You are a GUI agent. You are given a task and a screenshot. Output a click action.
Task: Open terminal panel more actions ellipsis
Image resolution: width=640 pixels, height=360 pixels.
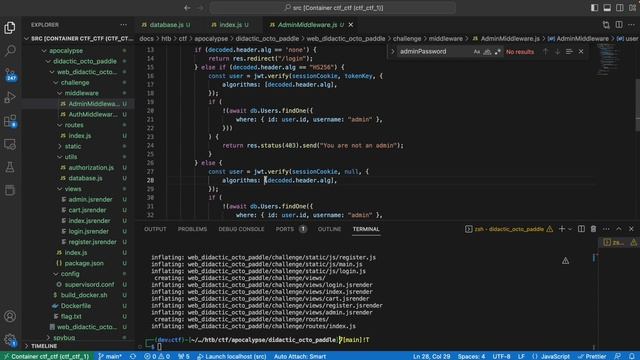pos(606,229)
